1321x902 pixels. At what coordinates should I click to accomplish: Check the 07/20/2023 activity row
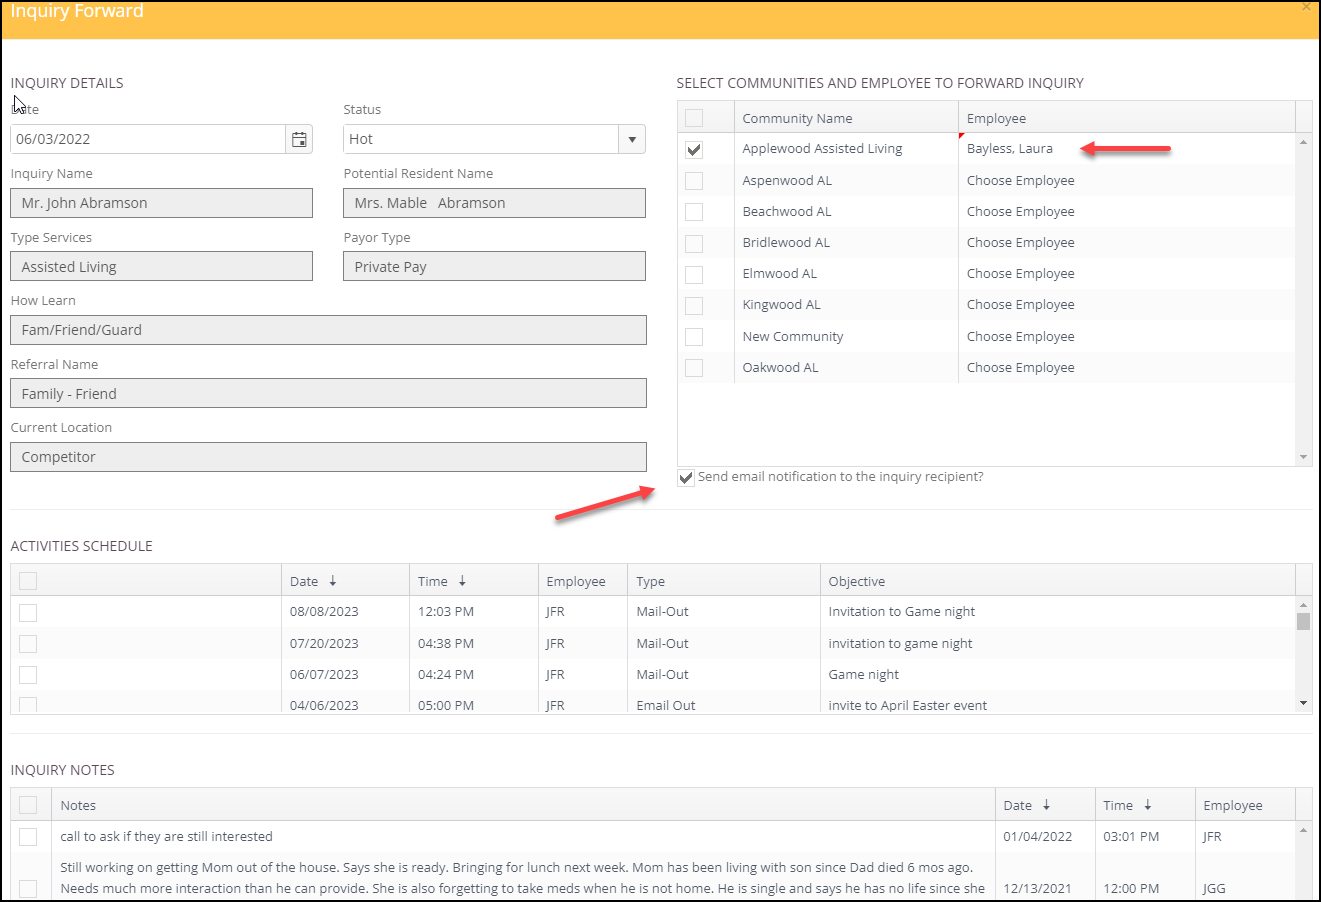click(x=28, y=644)
